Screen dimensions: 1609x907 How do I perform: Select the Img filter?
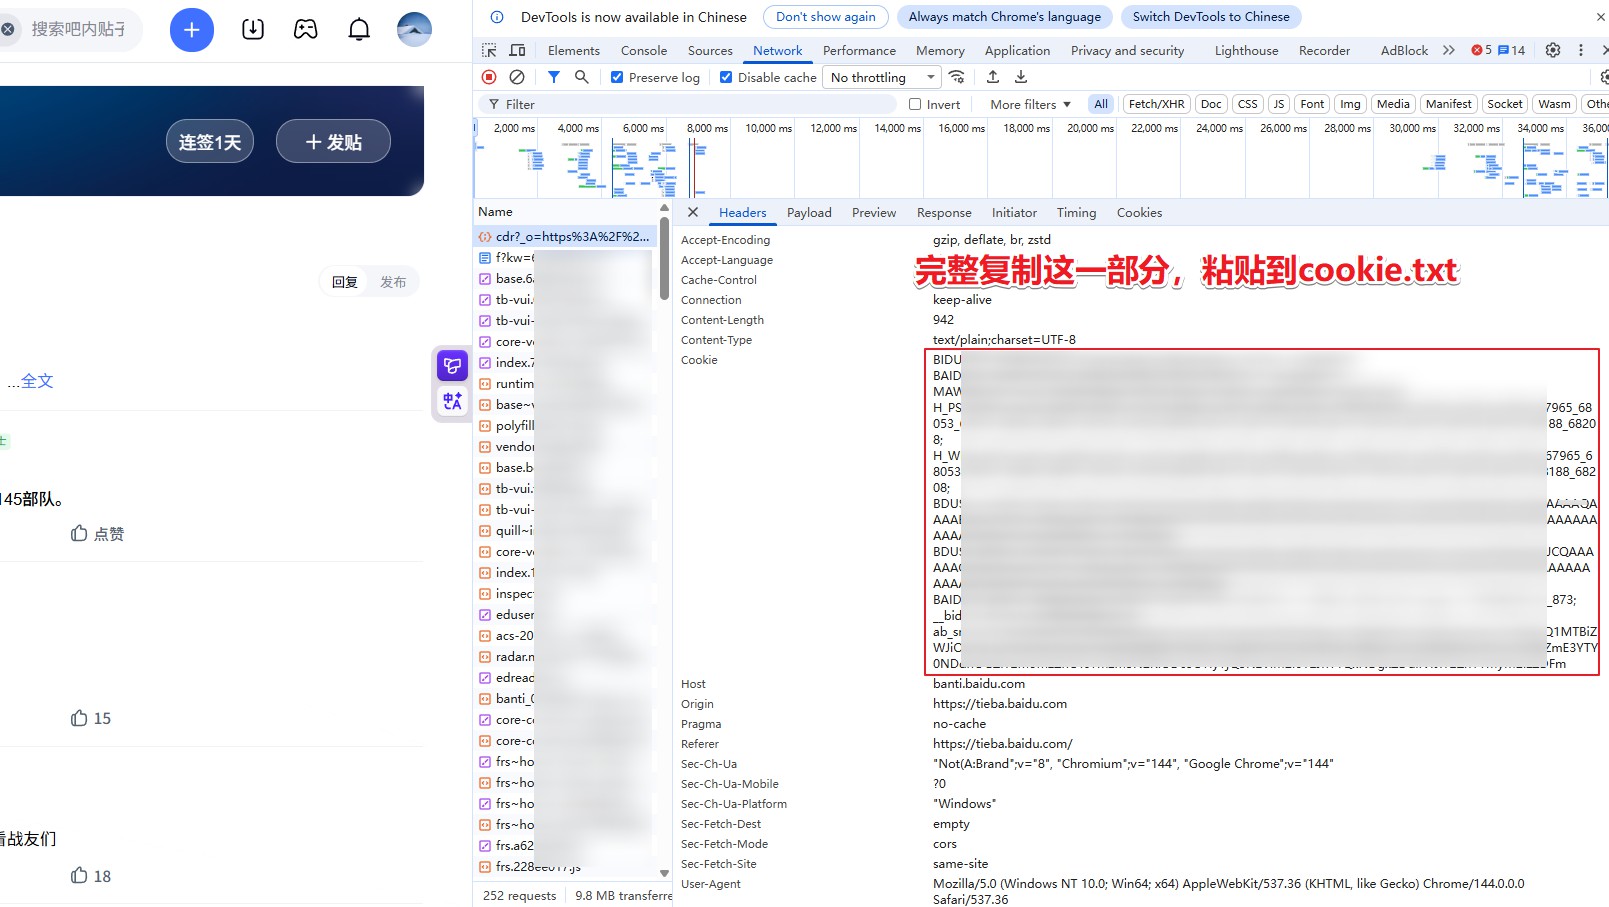click(x=1350, y=104)
